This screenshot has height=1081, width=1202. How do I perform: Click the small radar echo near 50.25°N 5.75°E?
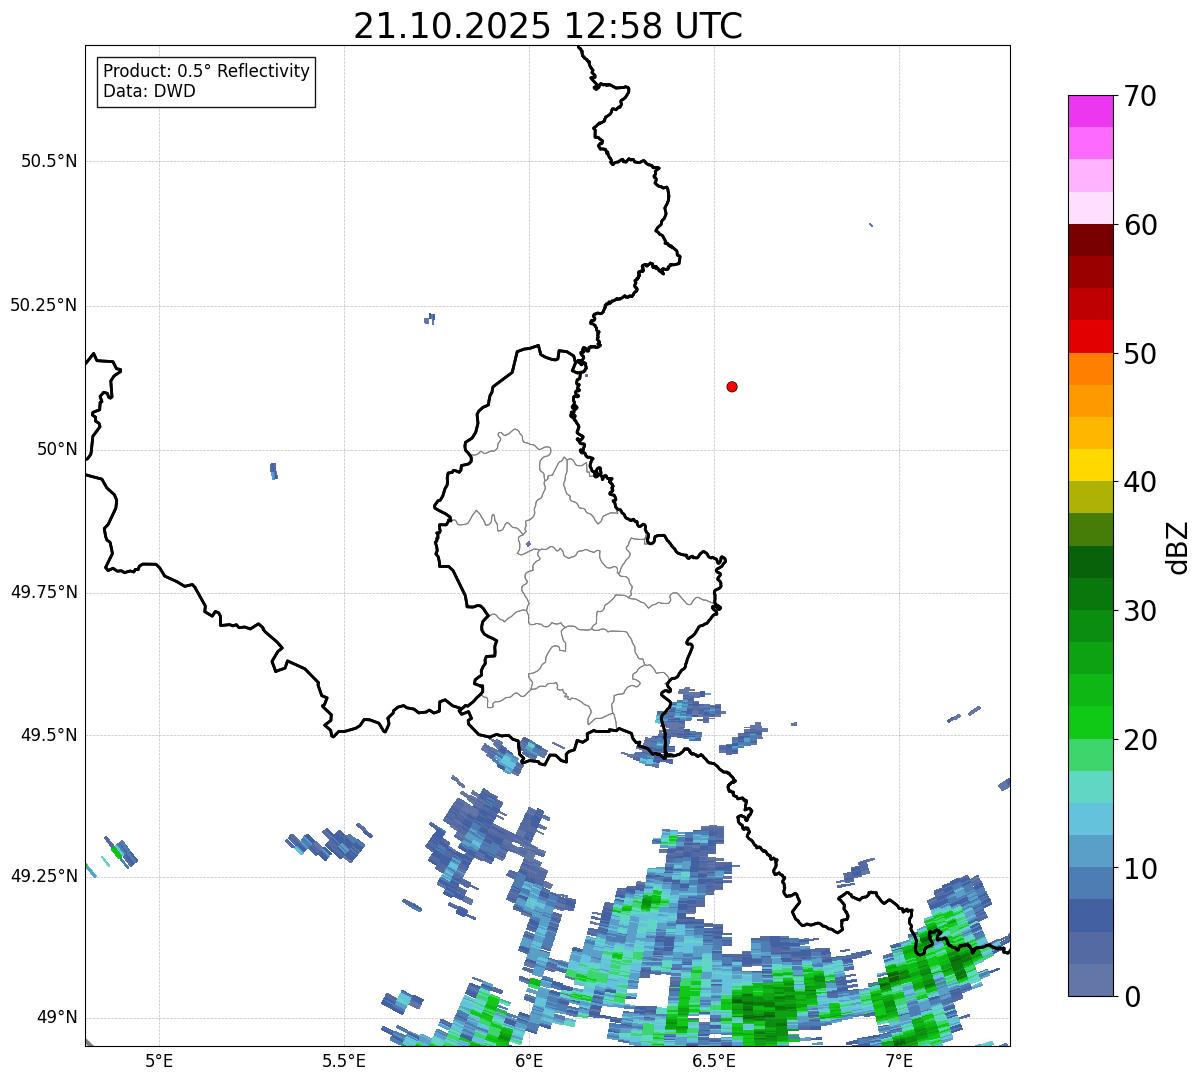pos(430,319)
